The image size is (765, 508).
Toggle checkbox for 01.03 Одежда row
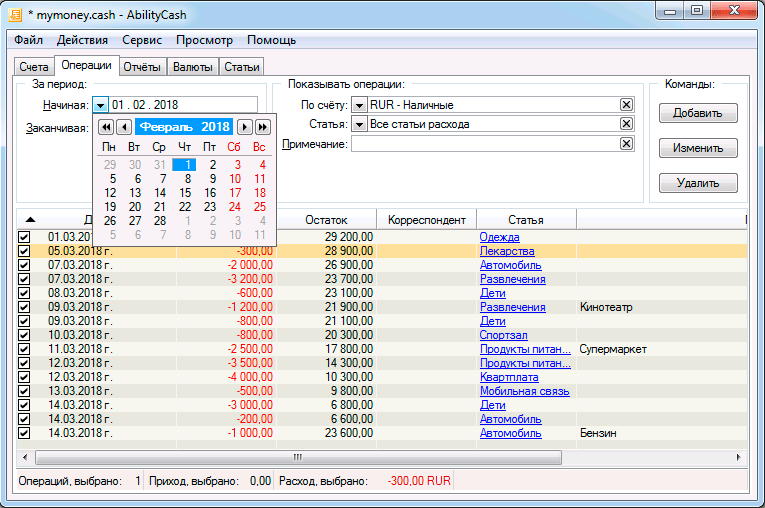point(24,237)
